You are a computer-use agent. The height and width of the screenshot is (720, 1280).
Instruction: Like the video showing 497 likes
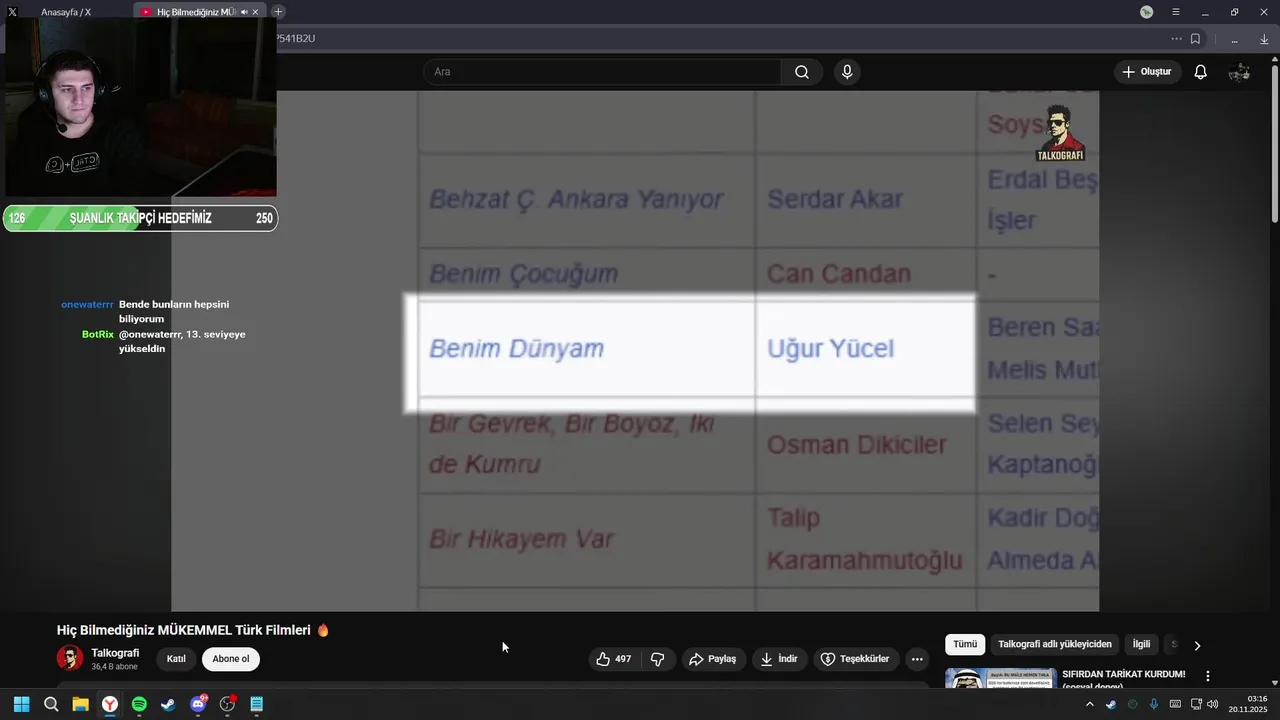pos(613,659)
